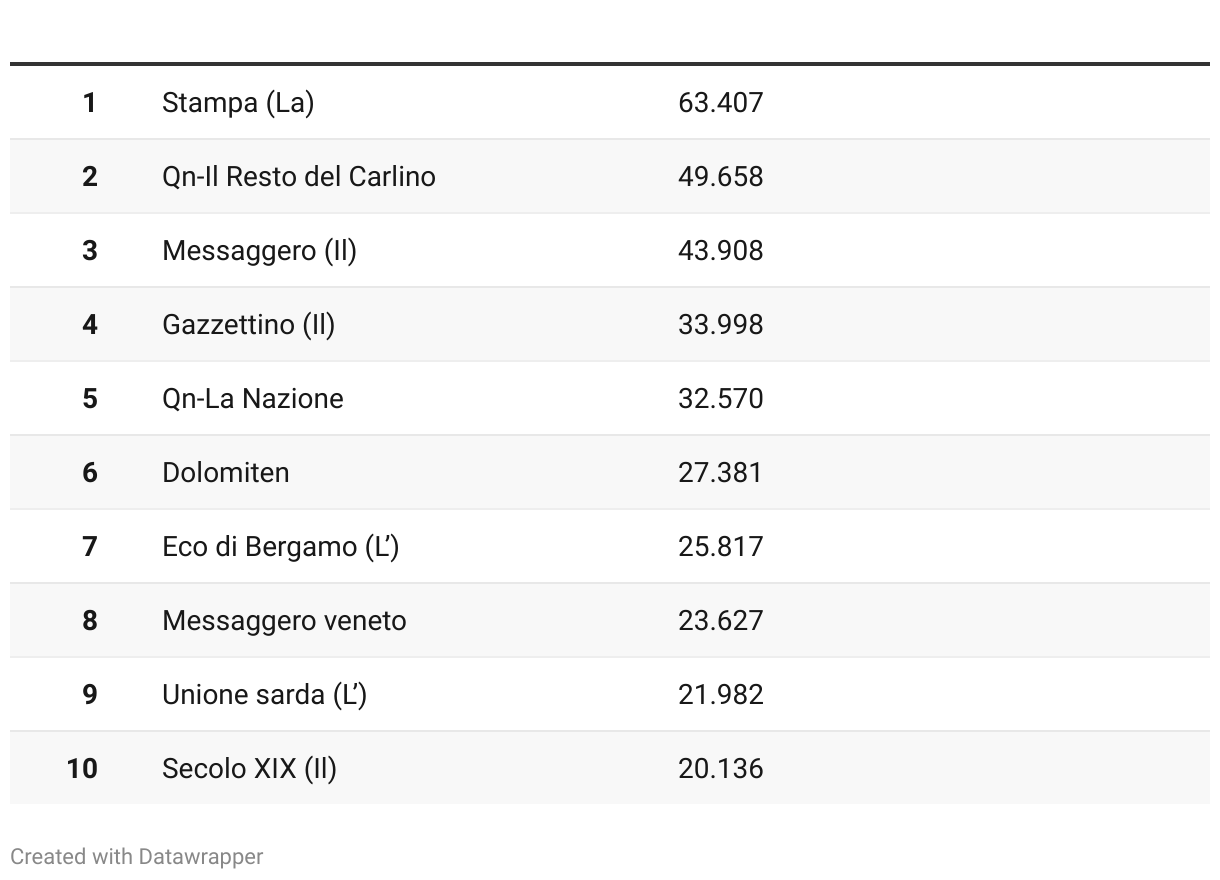The image size is (1220, 880).
Task: Open the Created with Datawrapper link
Action: point(137,857)
